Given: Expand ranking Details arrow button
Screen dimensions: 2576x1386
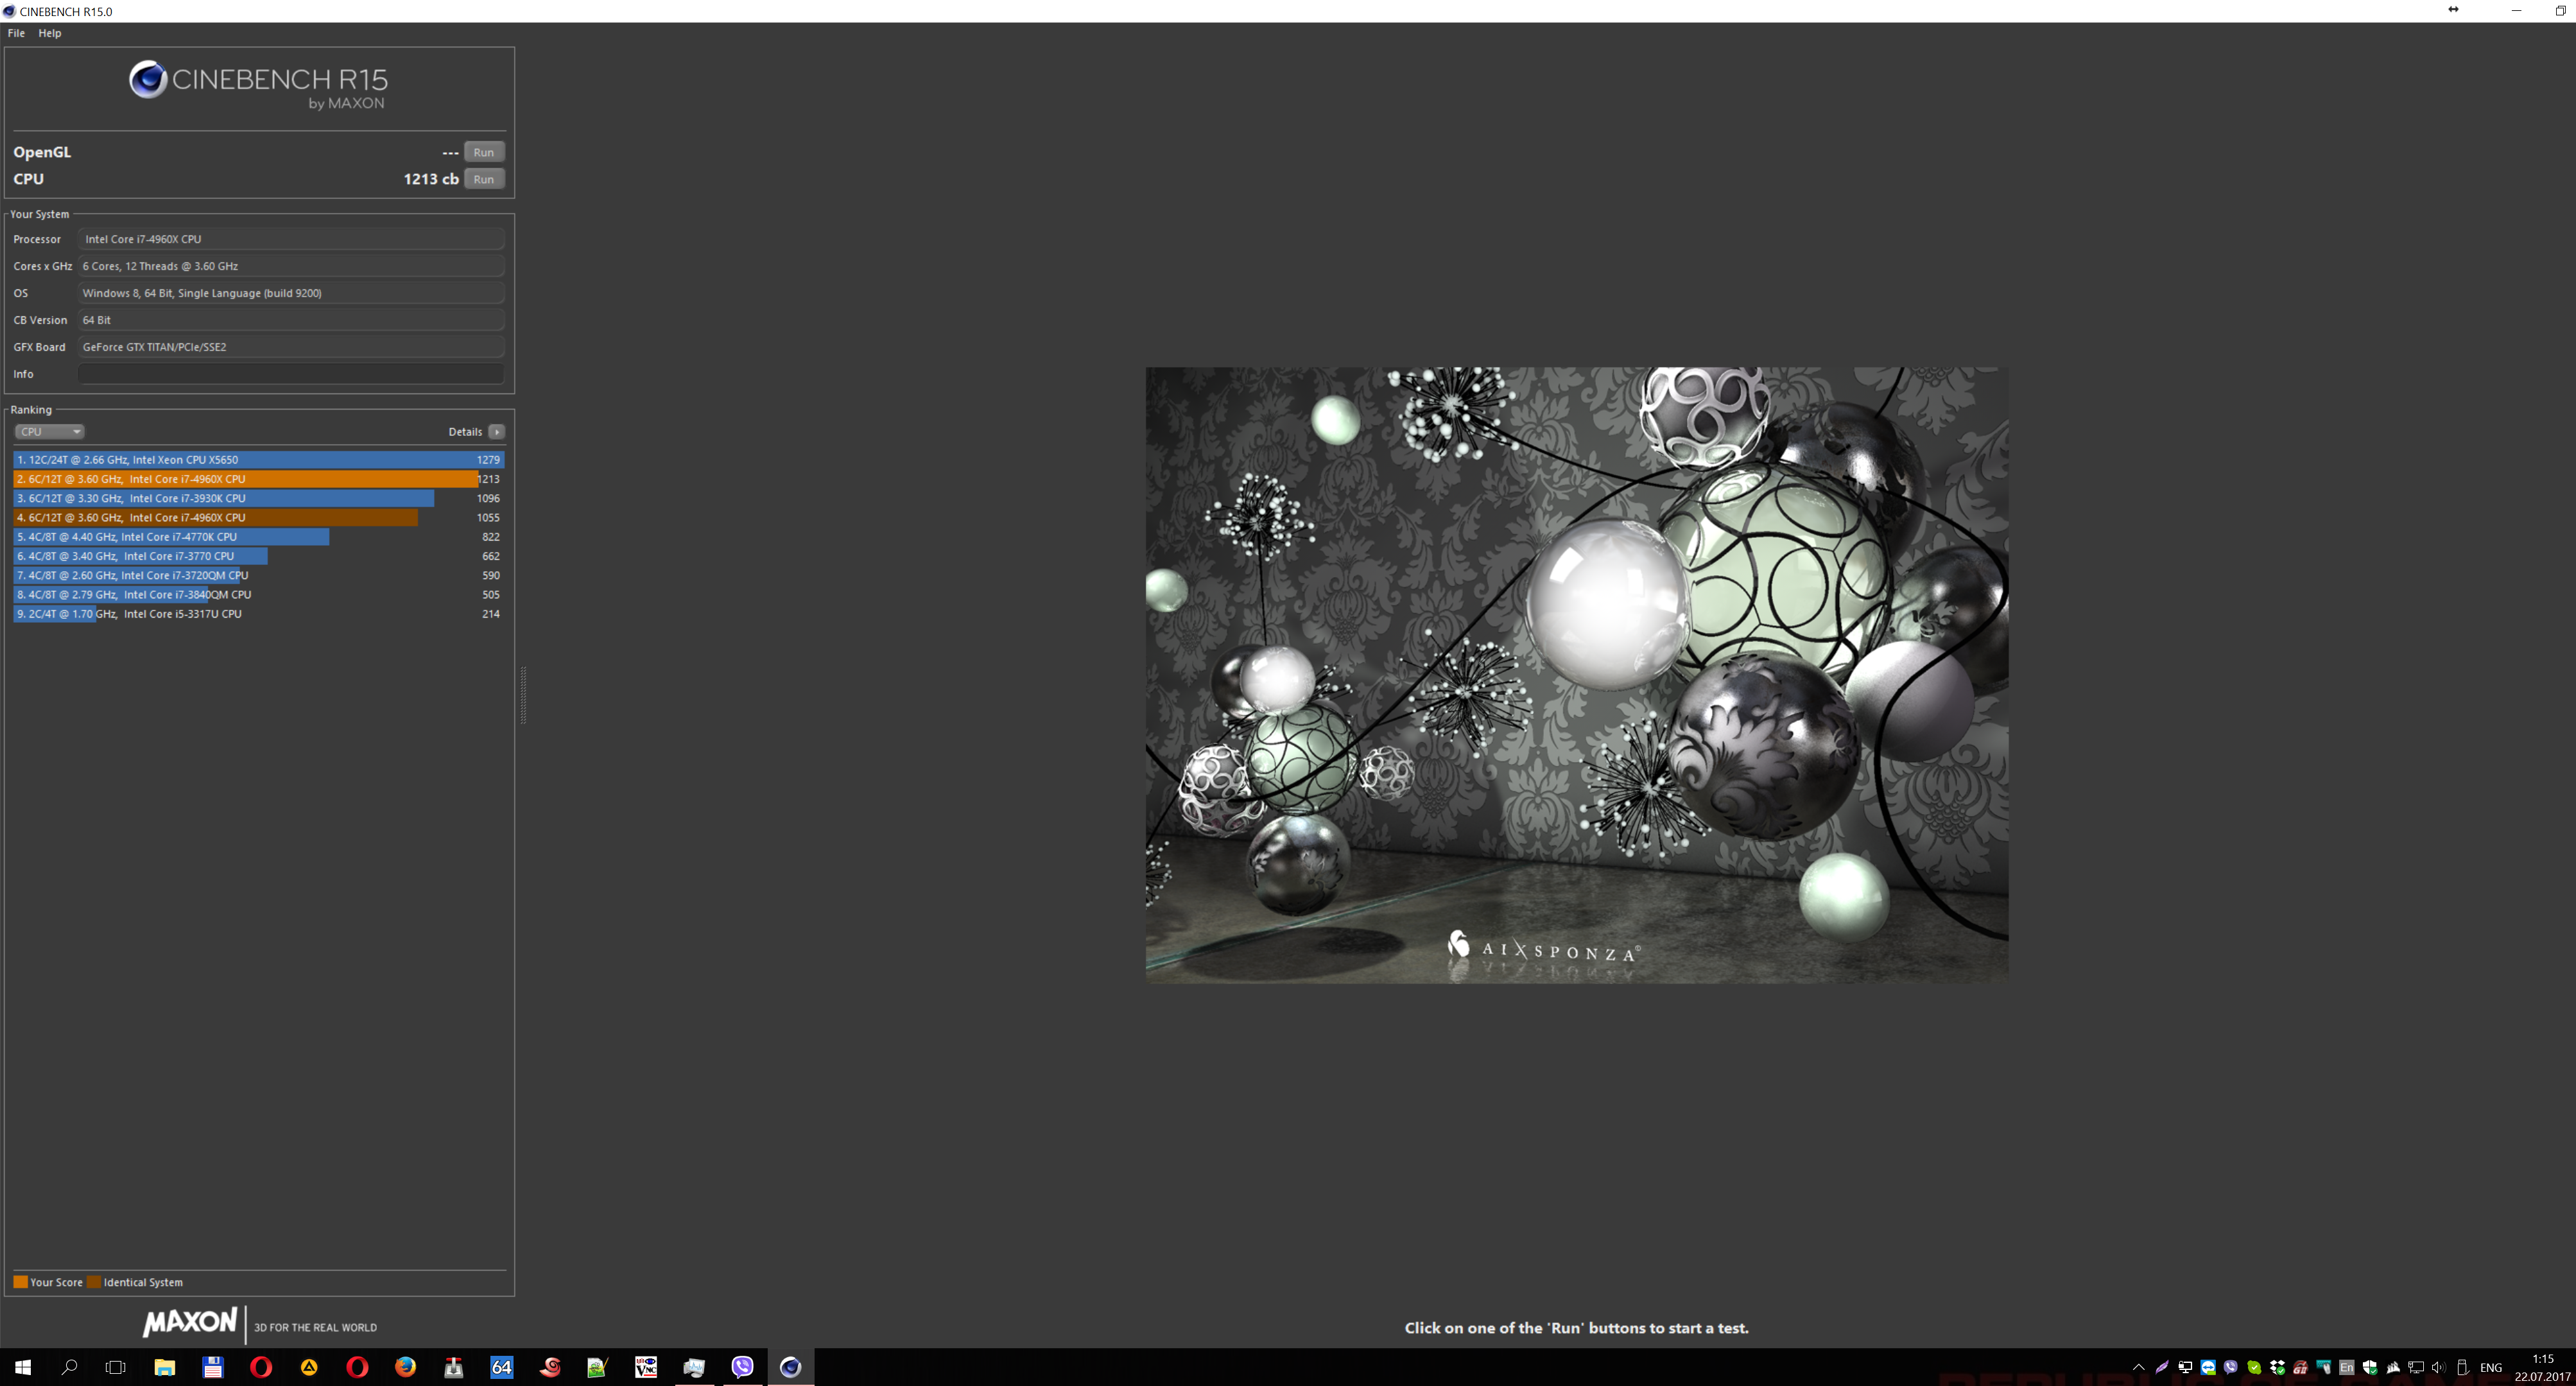Looking at the screenshot, I should coord(496,432).
